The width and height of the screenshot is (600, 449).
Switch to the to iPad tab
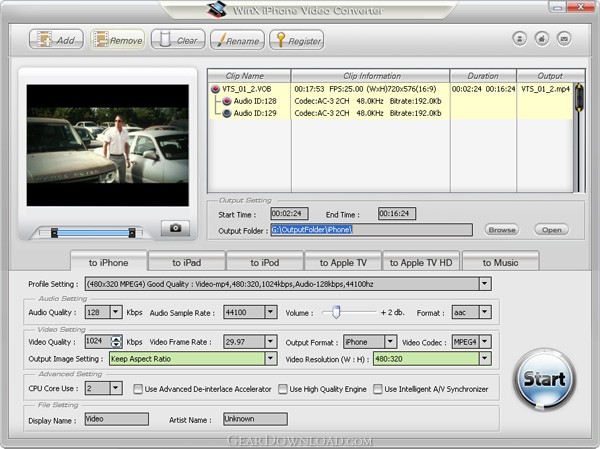(x=186, y=263)
